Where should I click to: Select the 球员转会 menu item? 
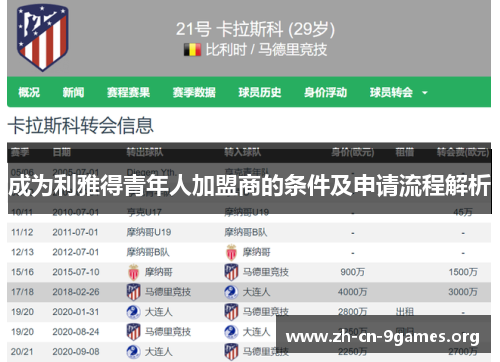391,92
